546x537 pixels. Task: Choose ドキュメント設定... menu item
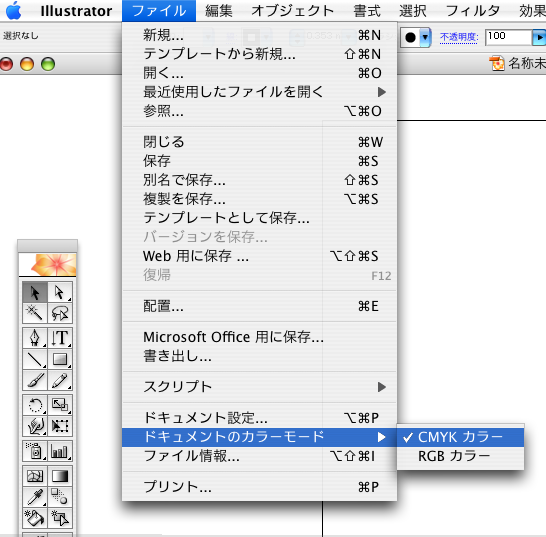(x=259, y=418)
